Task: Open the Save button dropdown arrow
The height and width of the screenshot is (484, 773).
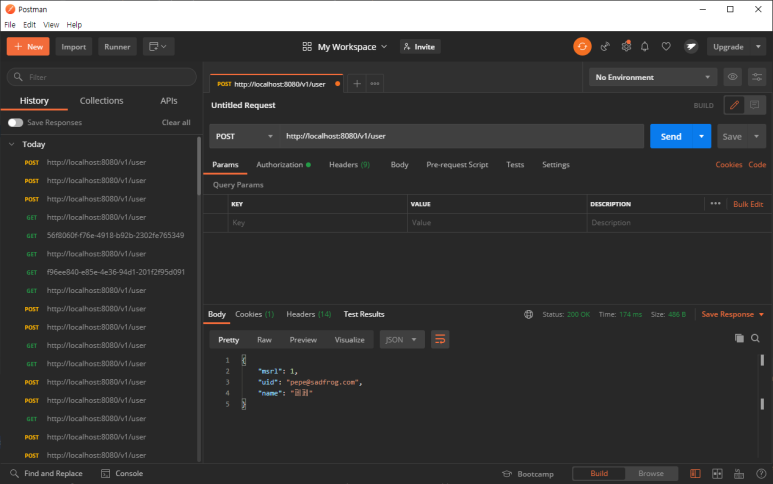Action: [x=756, y=136]
